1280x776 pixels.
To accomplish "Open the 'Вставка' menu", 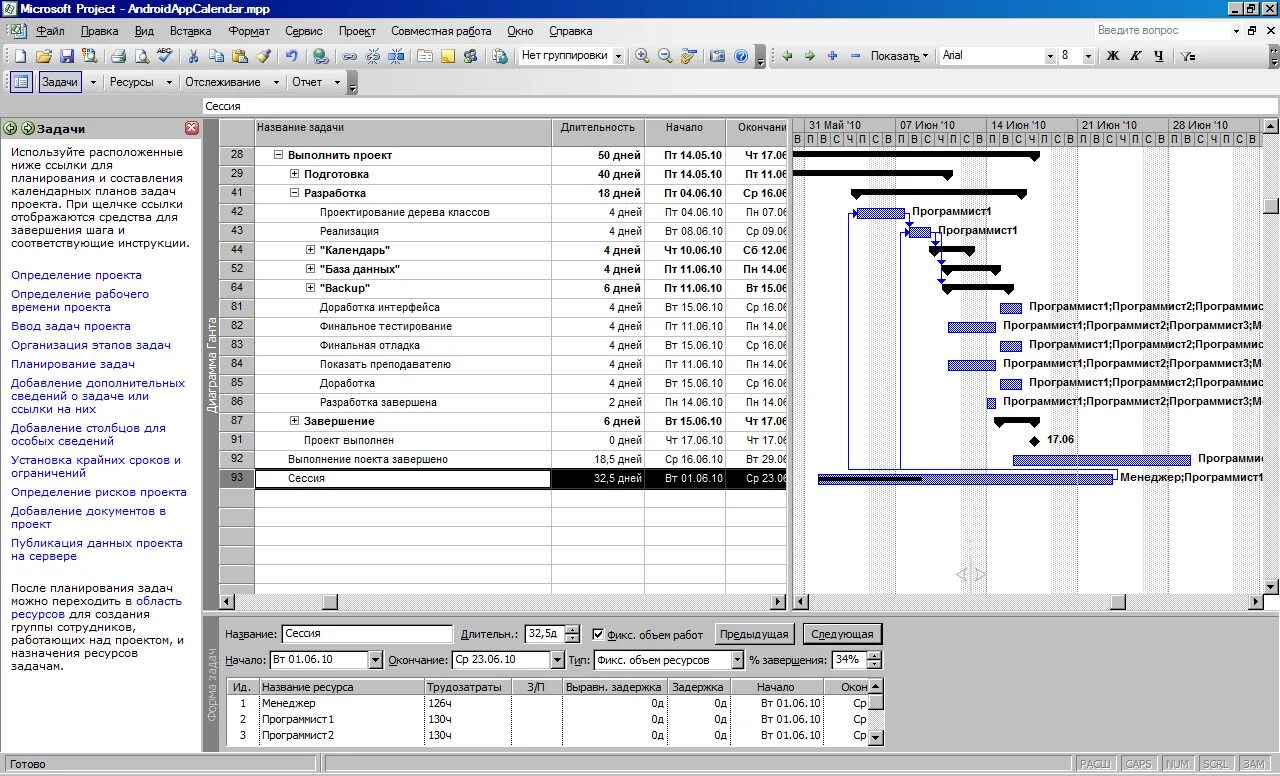I will click(191, 31).
